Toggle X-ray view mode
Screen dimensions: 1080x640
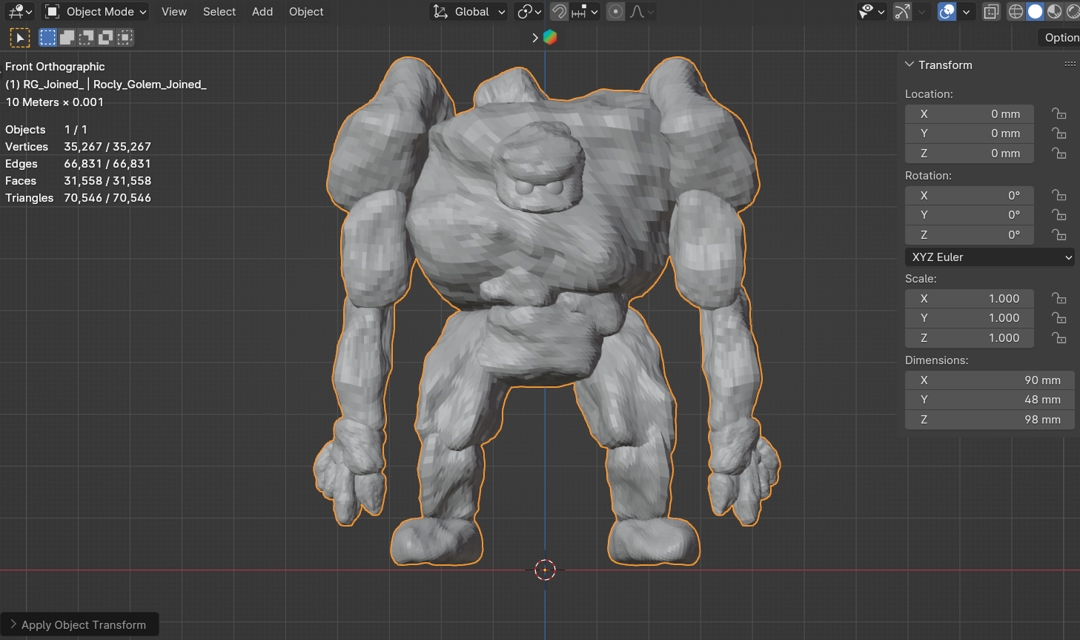click(991, 12)
